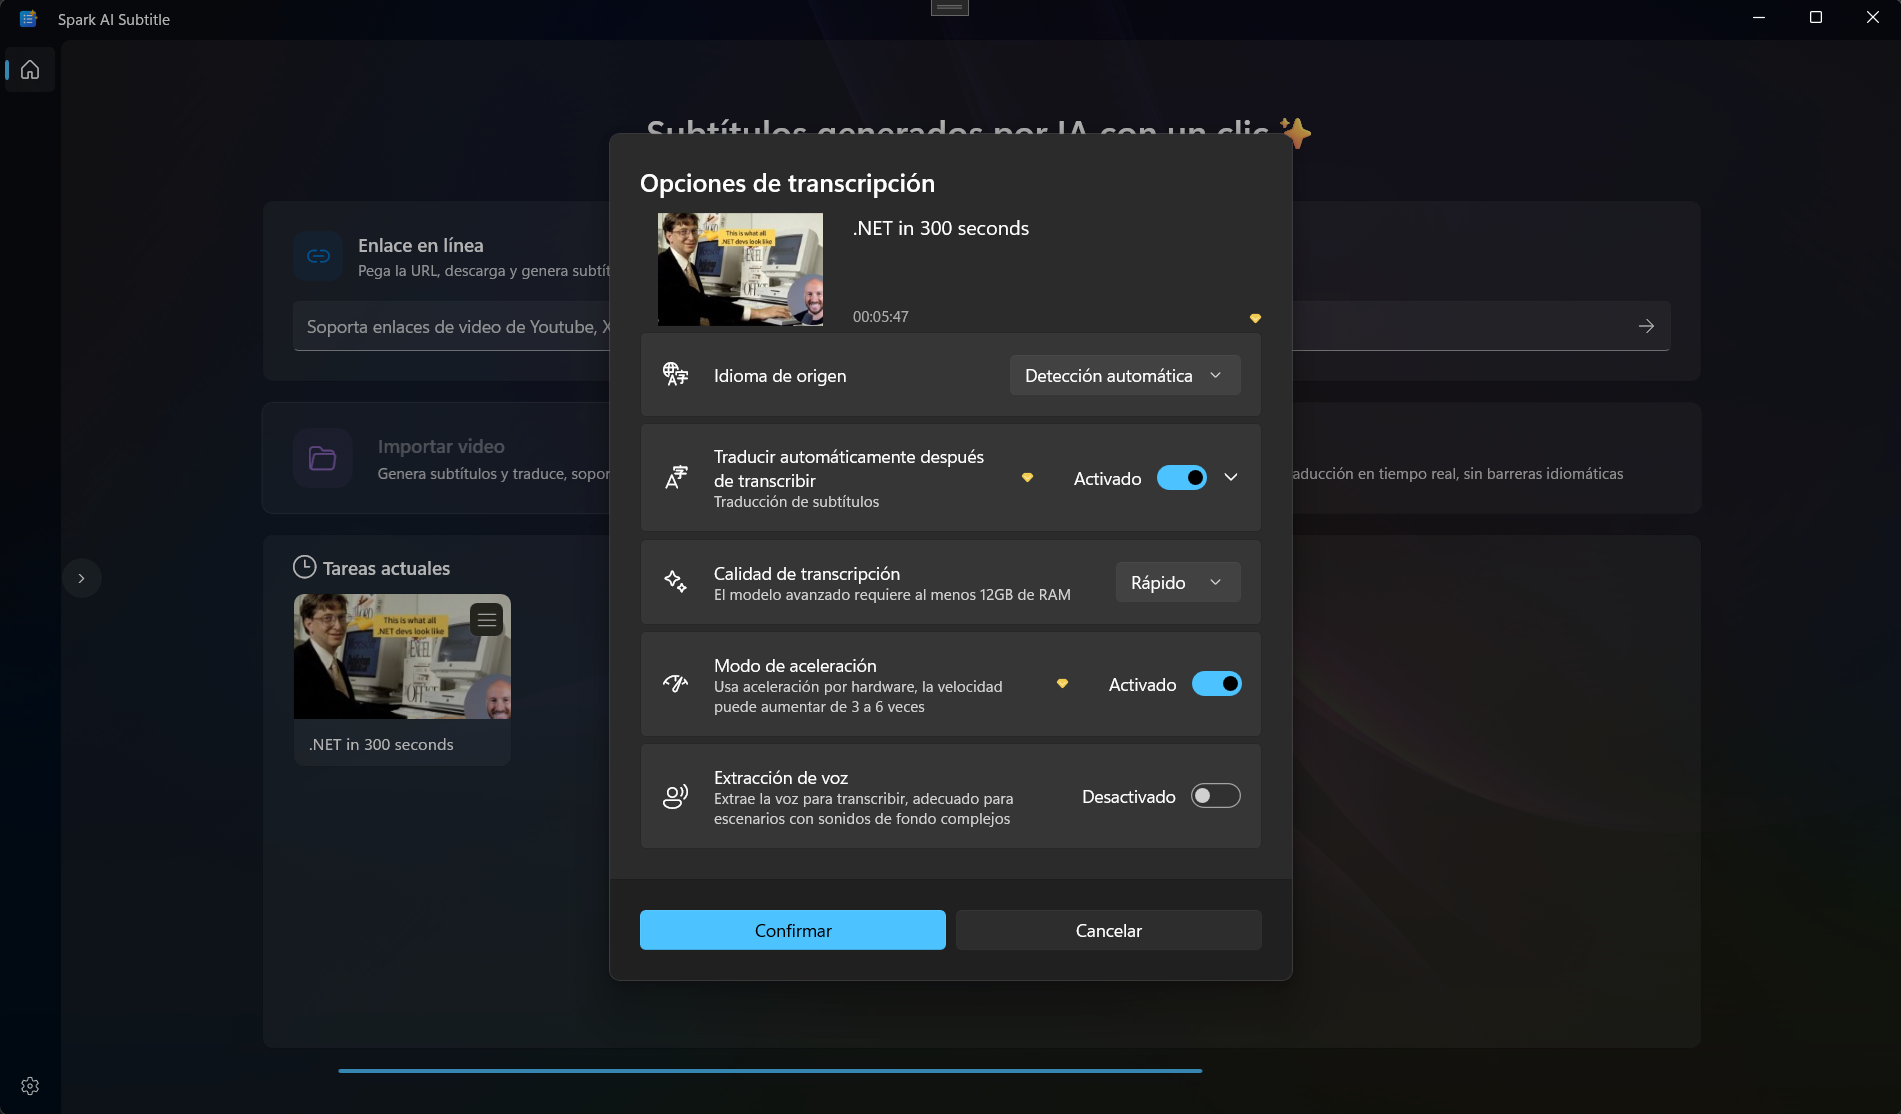Click the Enlace en línea link icon

318,256
